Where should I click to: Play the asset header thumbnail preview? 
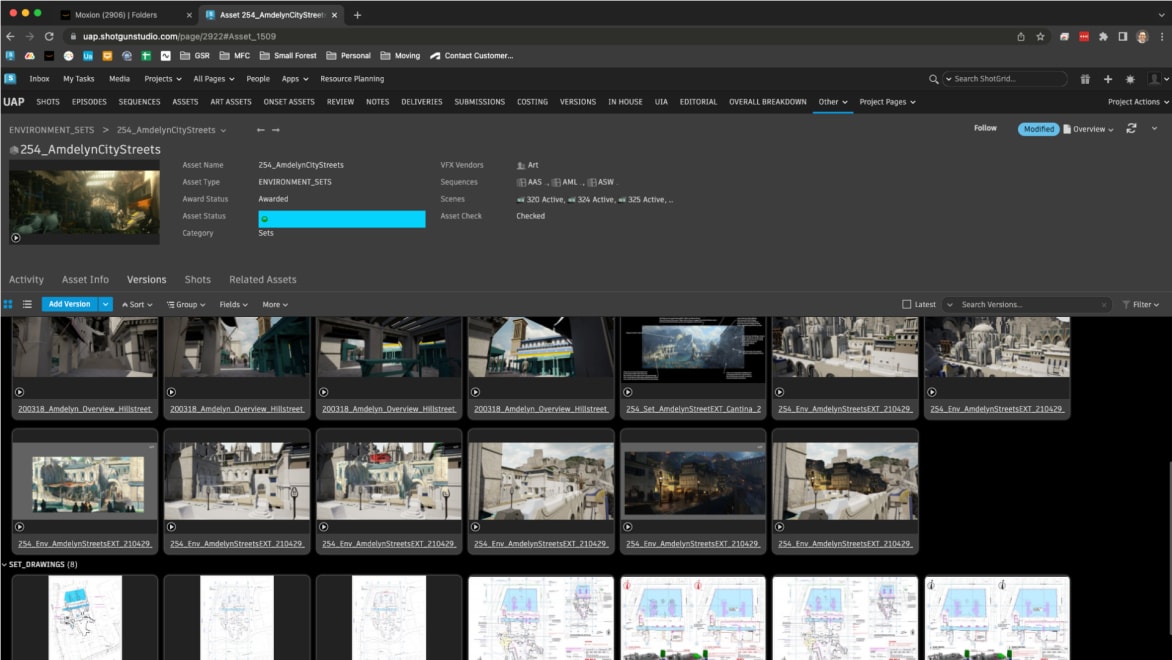[x=16, y=237]
